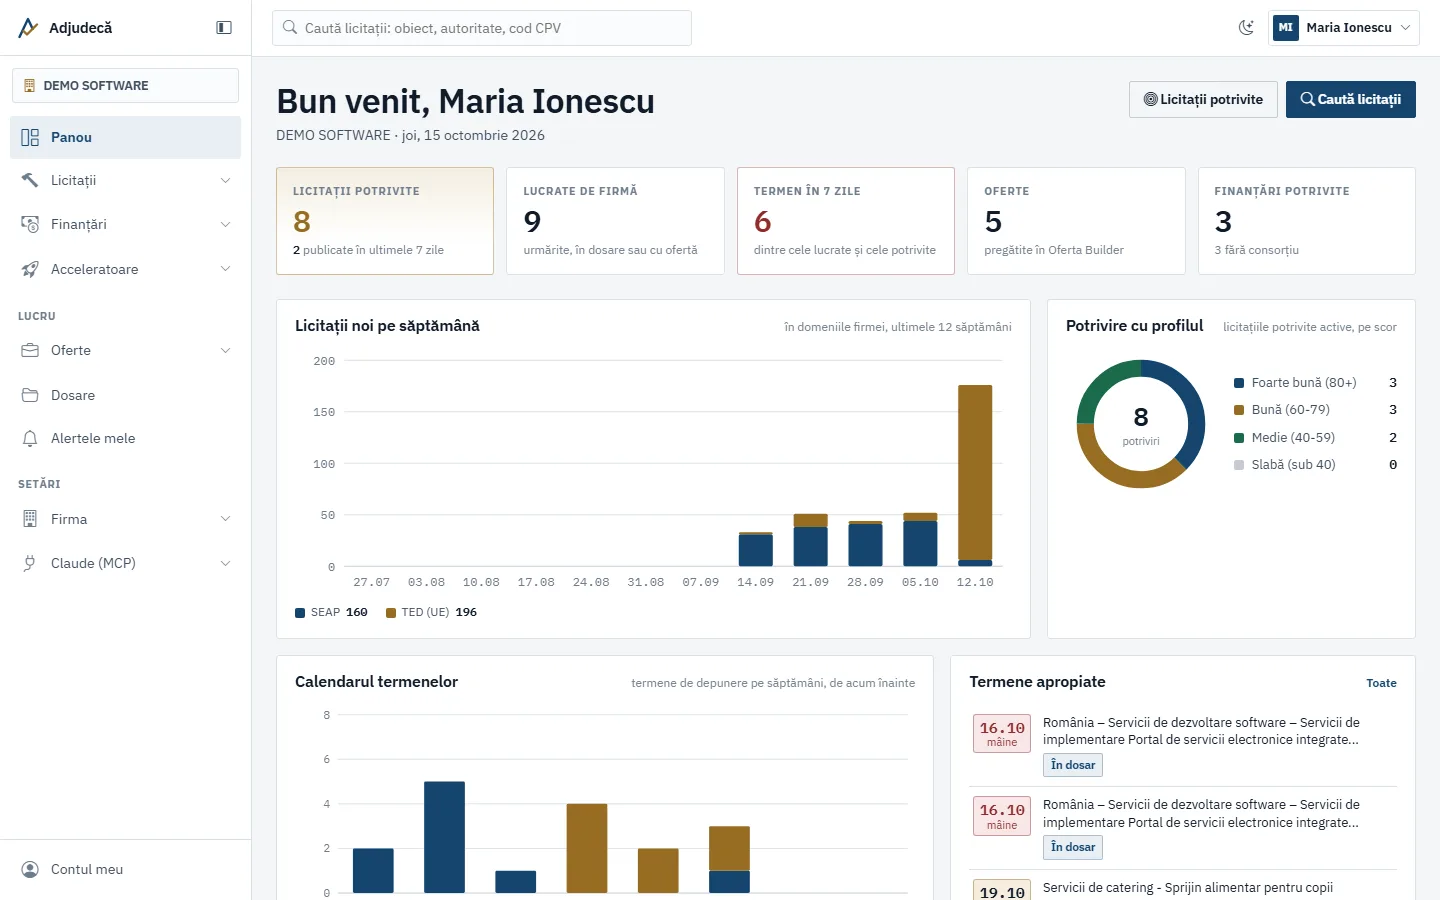Click the Alertele mele bell icon
Viewport: 1440px width, 900px height.
point(30,438)
